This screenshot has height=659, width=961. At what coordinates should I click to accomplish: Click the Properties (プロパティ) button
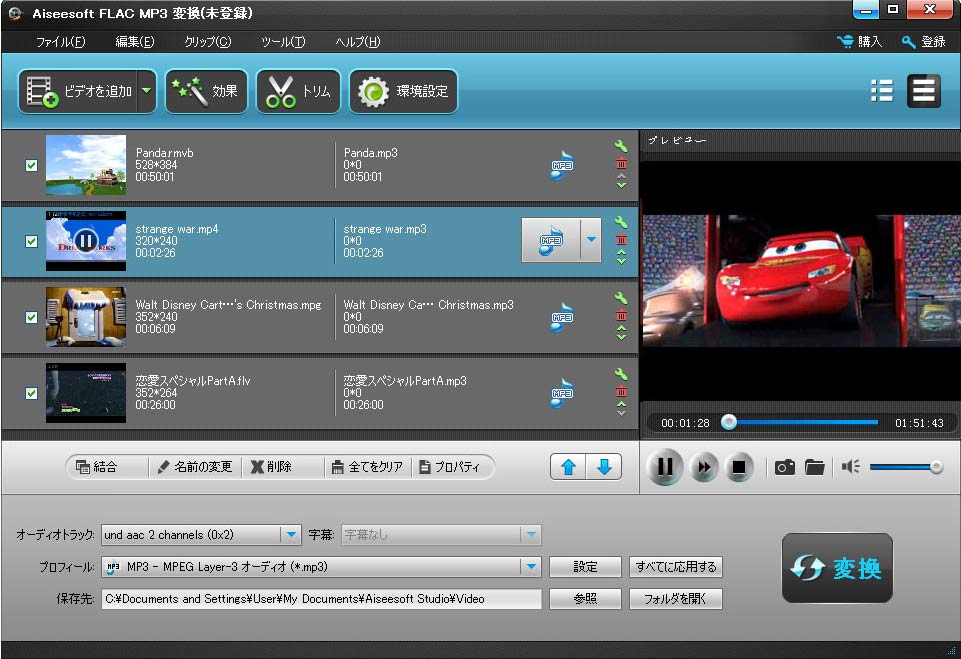pos(449,467)
